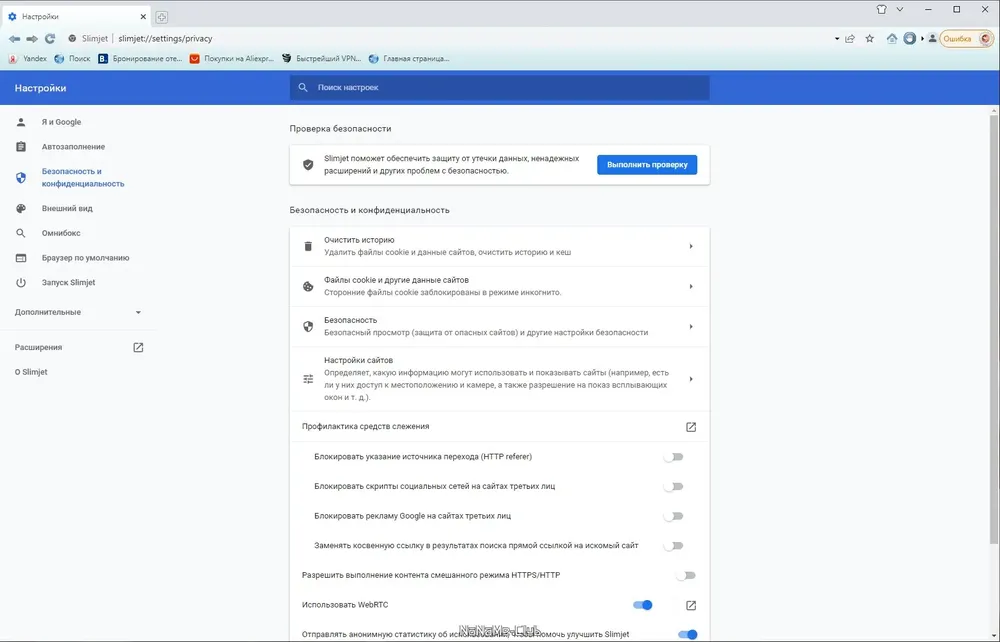Open the Бронирование оте... bookmark
The height and width of the screenshot is (642, 1000).
click(x=140, y=59)
